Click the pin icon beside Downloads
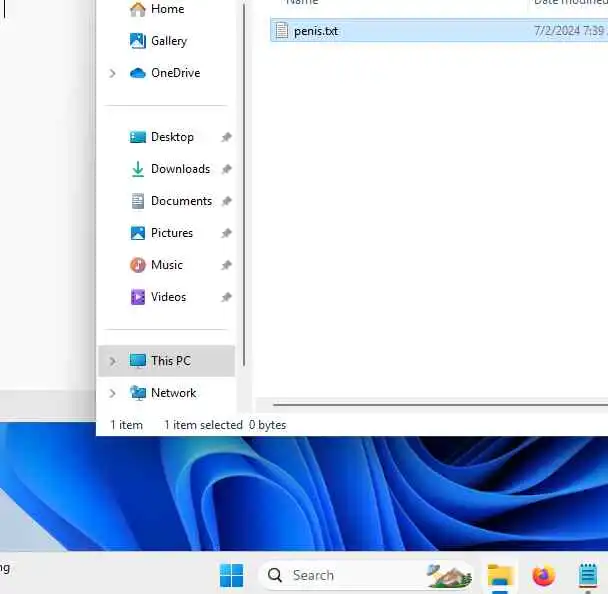The height and width of the screenshot is (594, 608). [x=226, y=169]
